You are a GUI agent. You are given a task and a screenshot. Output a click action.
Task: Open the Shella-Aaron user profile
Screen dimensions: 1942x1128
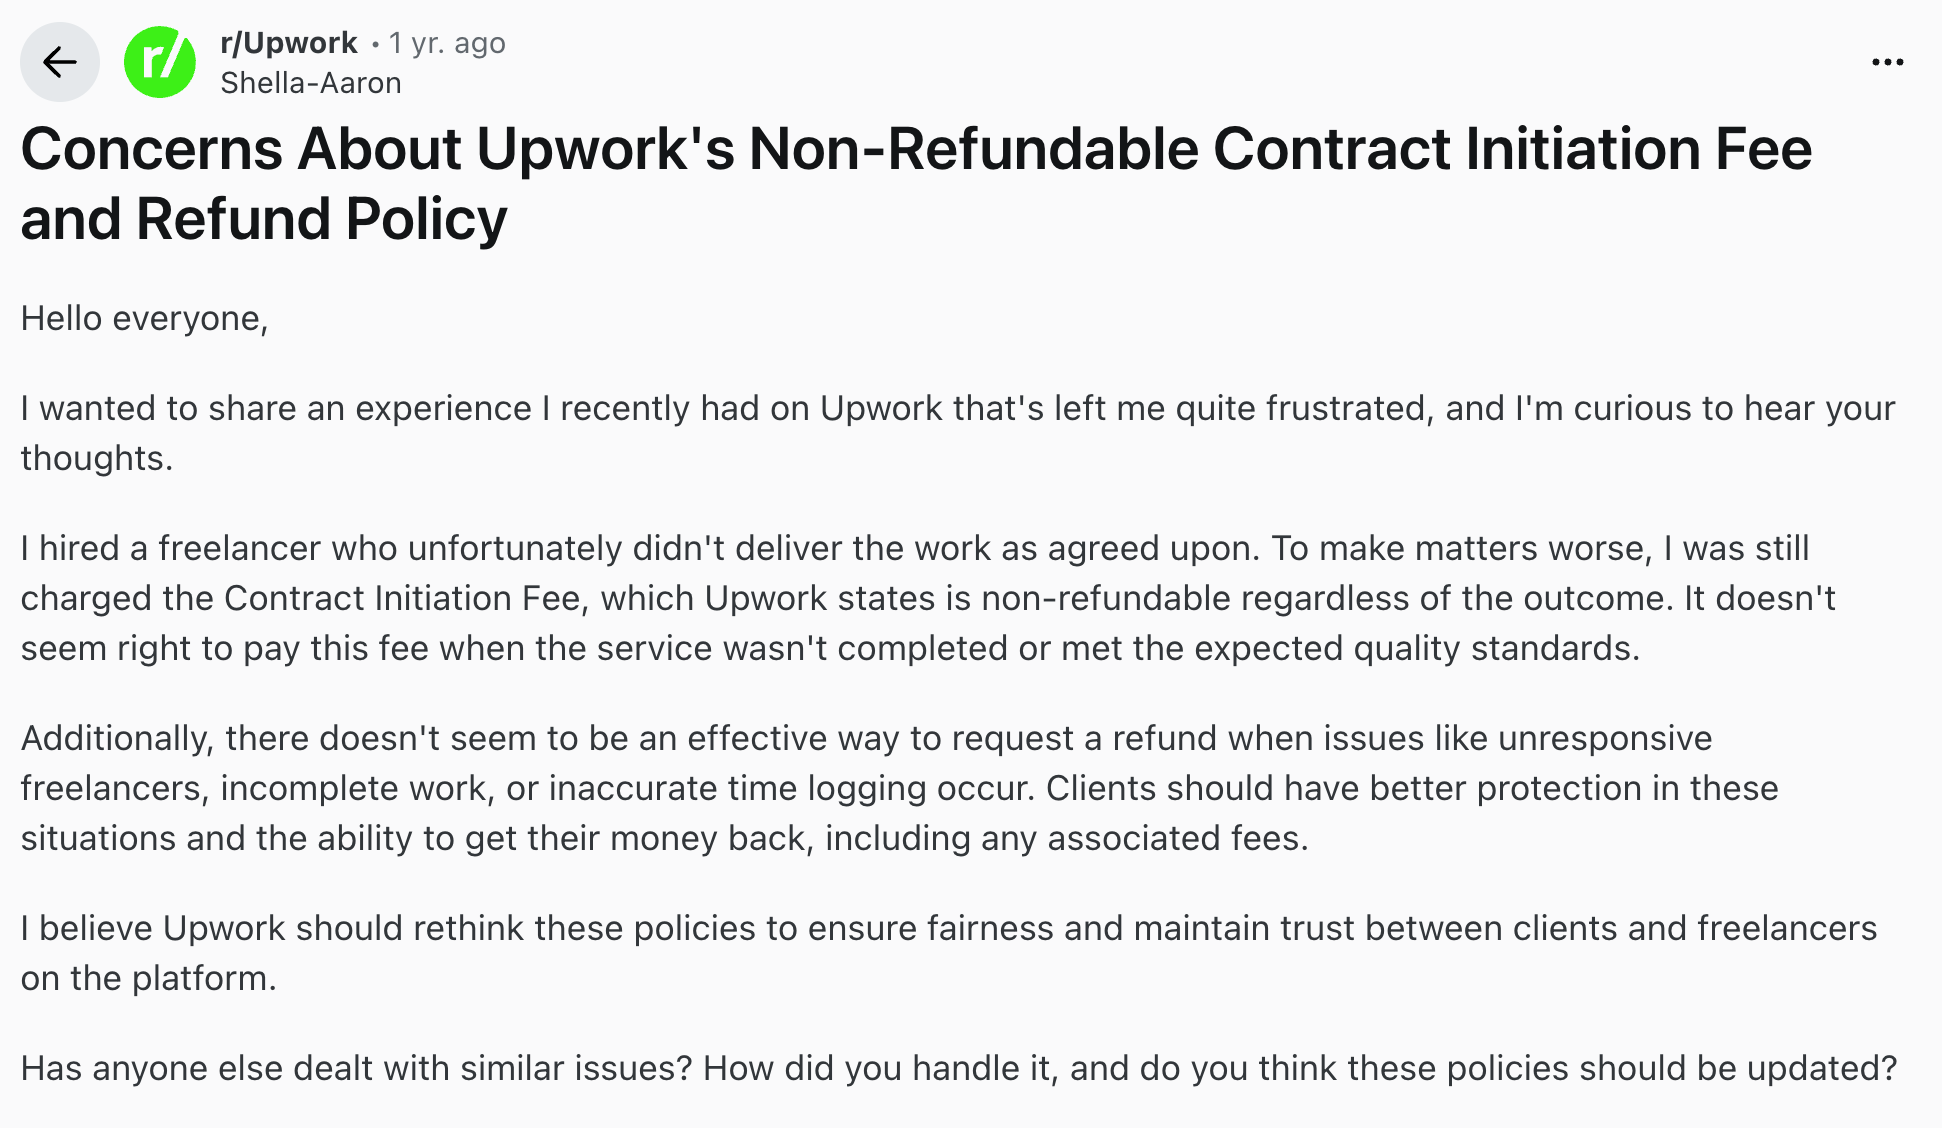(310, 83)
